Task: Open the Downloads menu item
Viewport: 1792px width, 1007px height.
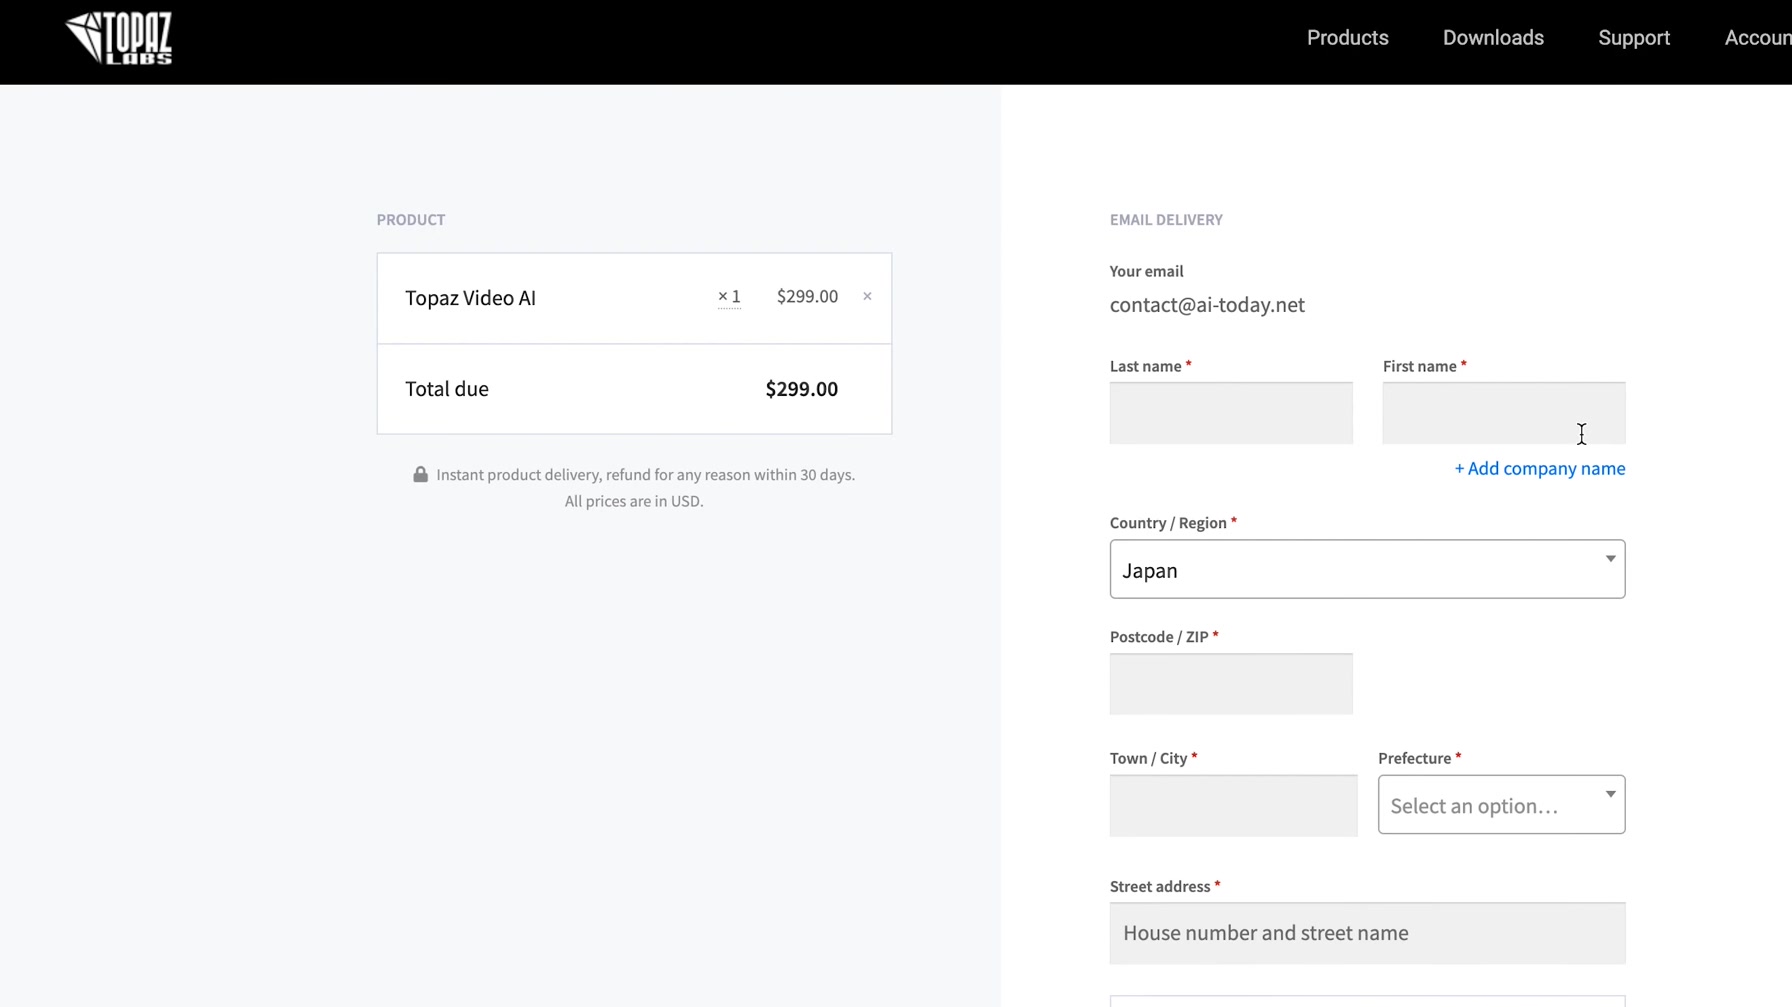Action: 1493,38
